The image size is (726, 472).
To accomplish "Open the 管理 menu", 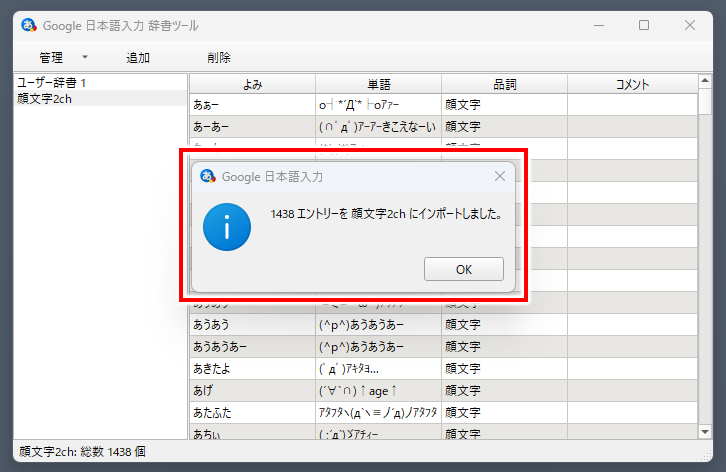I will (51, 57).
